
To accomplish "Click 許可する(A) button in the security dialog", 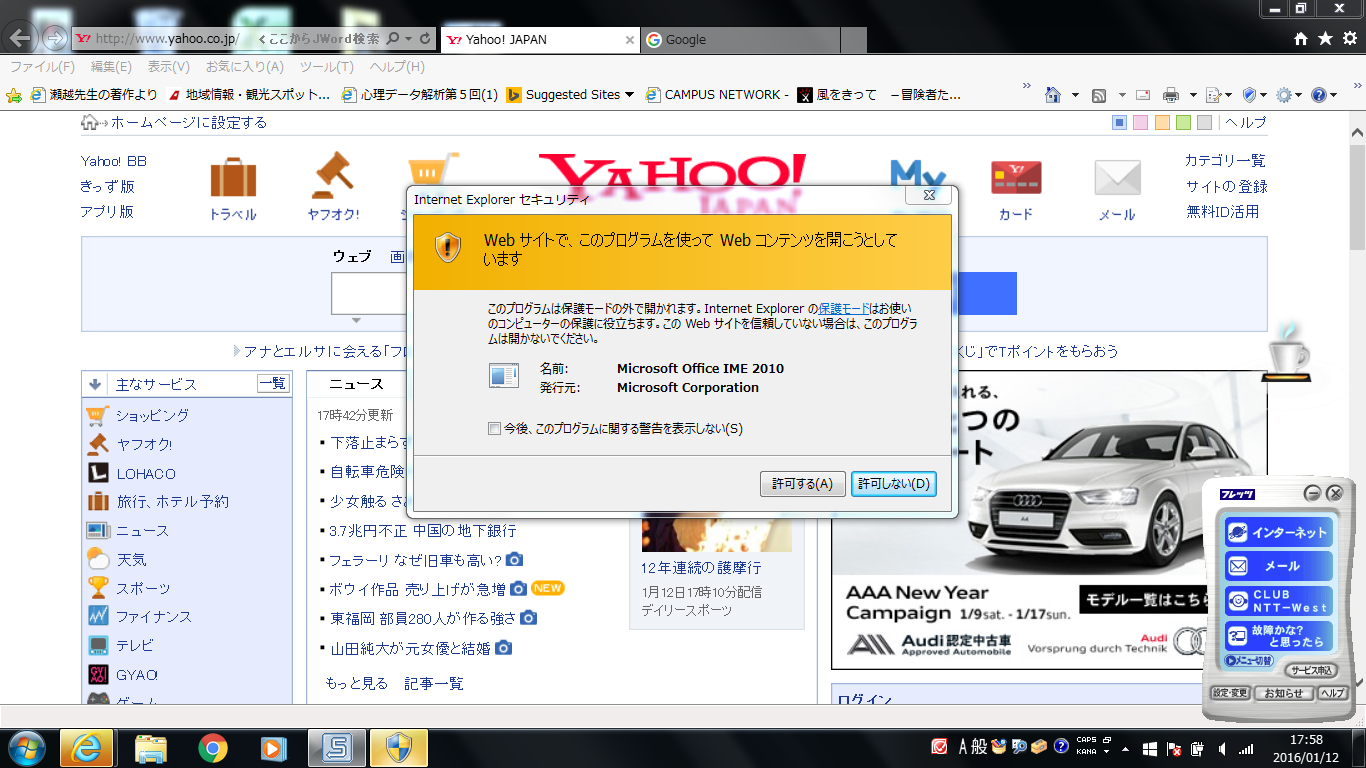I will point(802,484).
